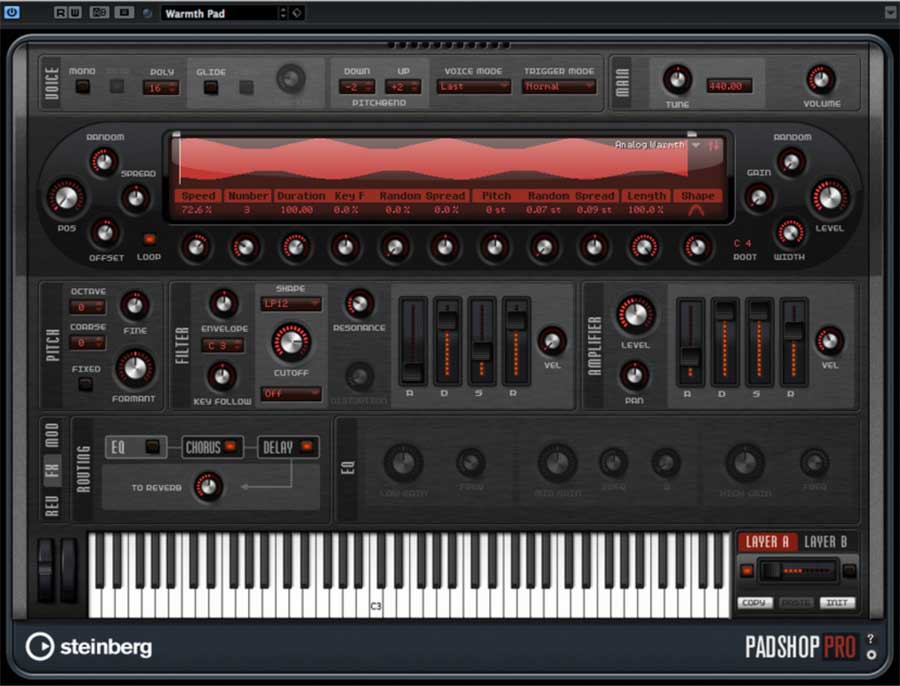
Task: Click the question mark help icon
Action: 871,638
